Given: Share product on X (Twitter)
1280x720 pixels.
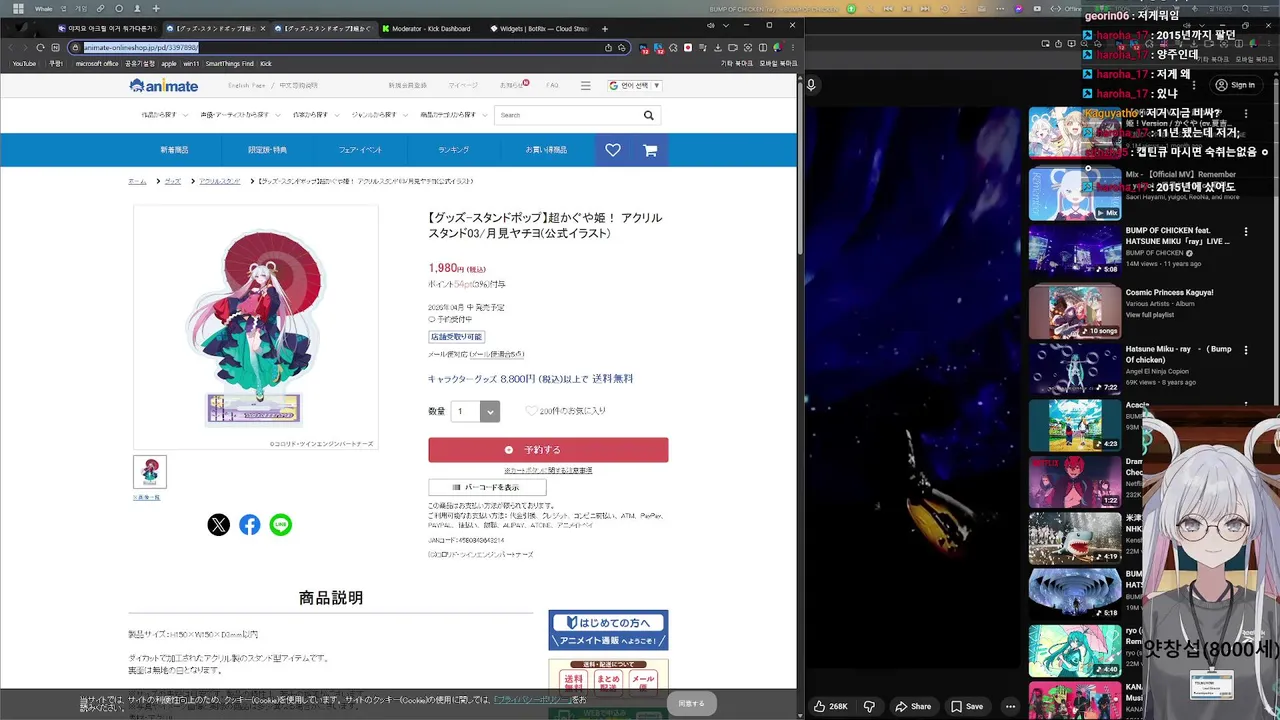Looking at the screenshot, I should (219, 525).
